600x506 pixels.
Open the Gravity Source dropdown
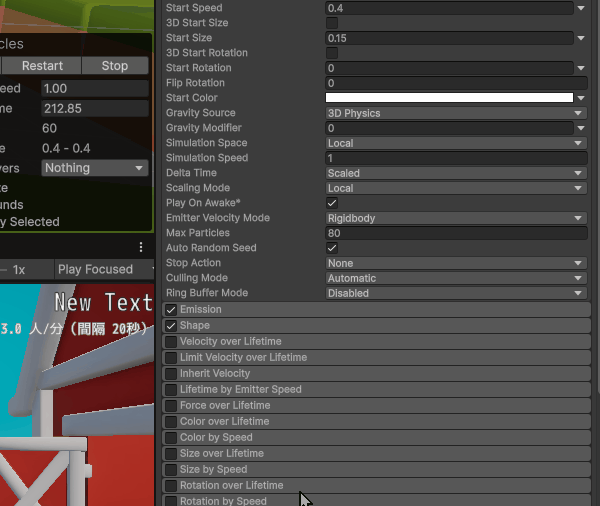point(455,113)
